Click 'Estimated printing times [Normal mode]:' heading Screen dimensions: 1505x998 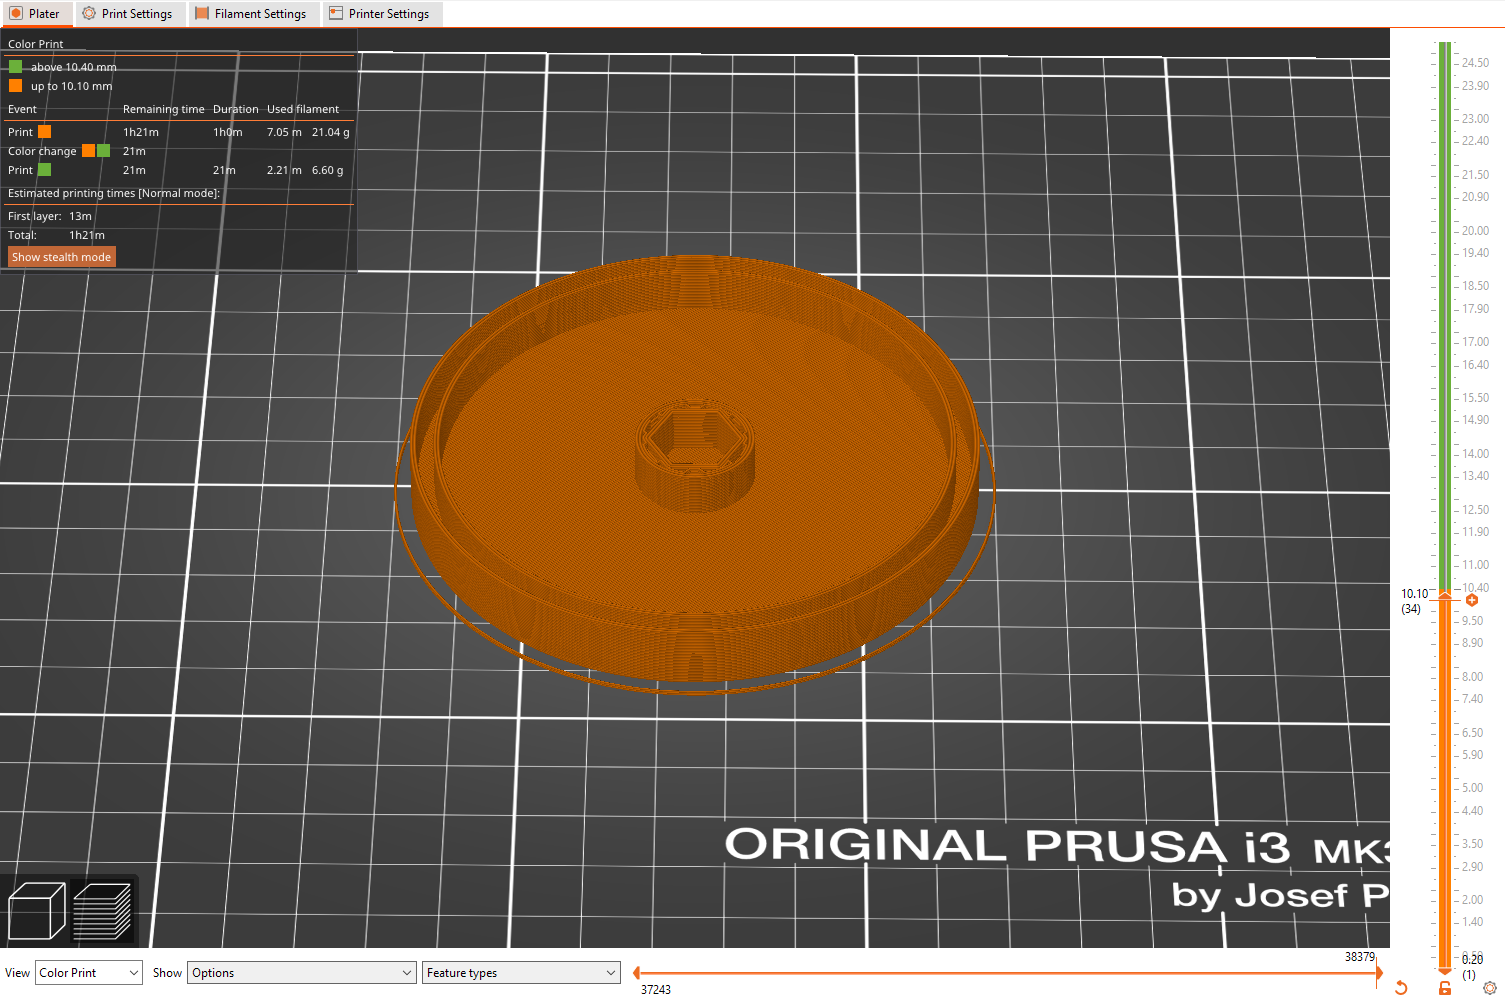114,193
